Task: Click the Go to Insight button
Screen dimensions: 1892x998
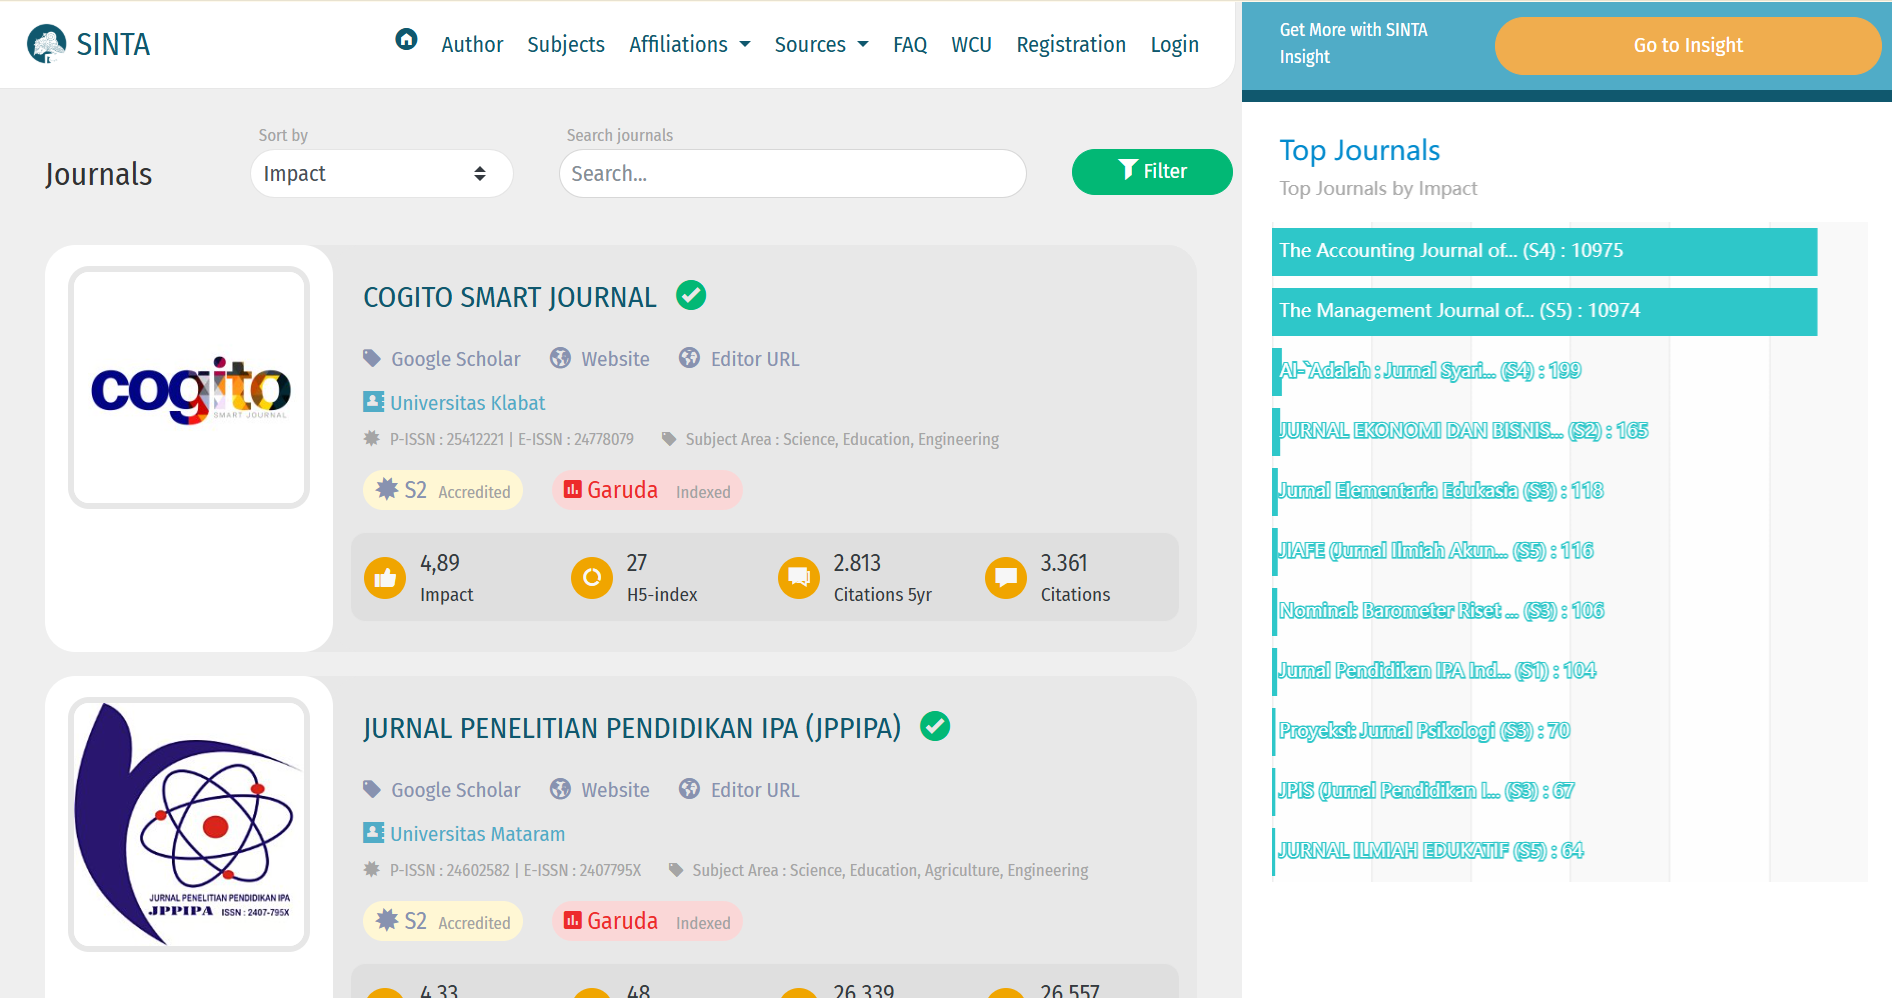Action: click(x=1687, y=46)
